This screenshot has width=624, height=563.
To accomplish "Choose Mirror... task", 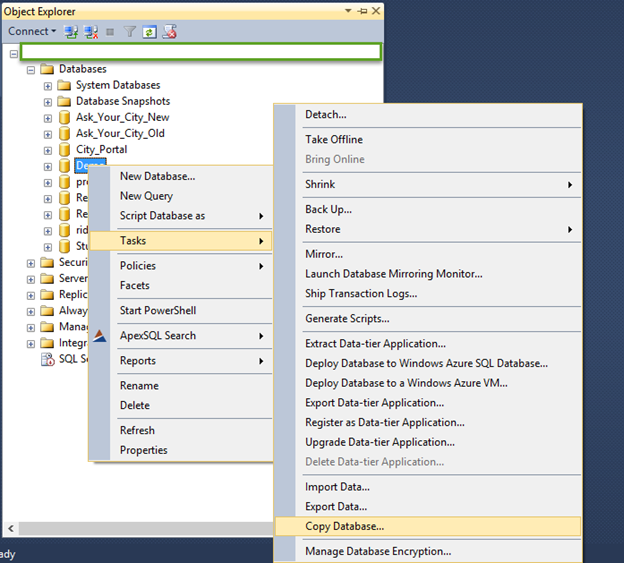I will pyautogui.click(x=428, y=254).
